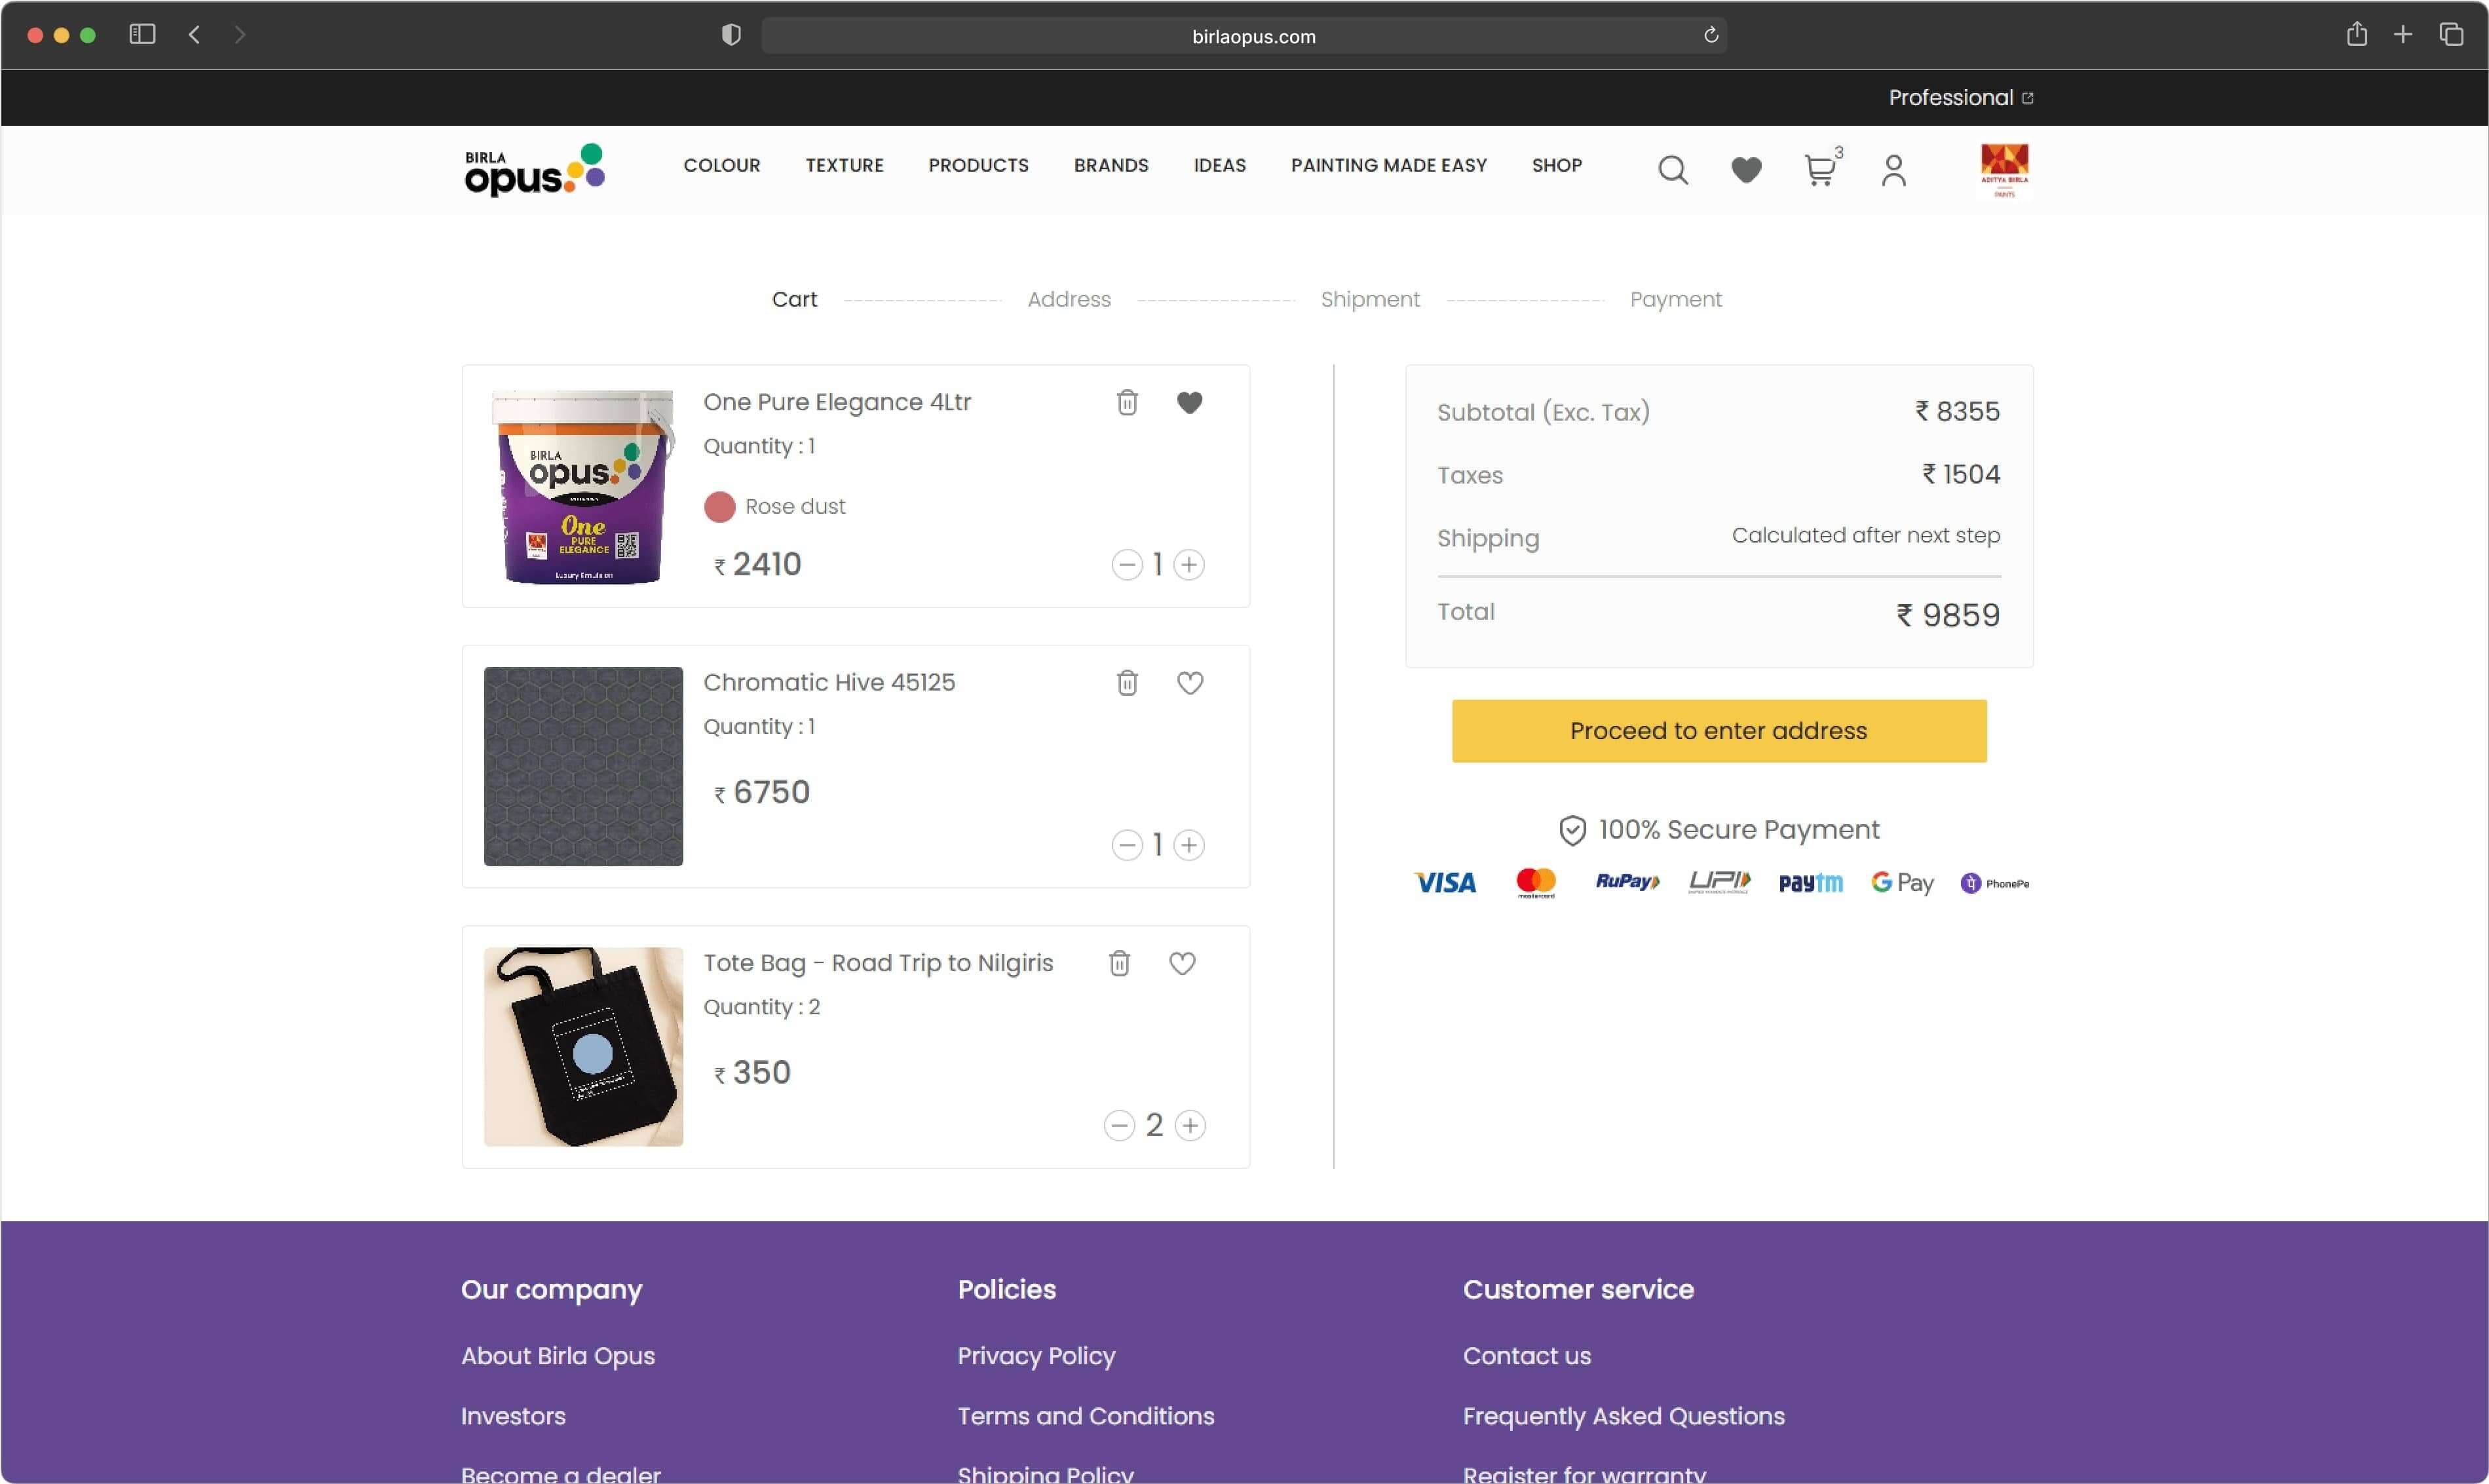Open the shopping cart icon
The height and width of the screenshot is (1484, 2489).
[1819, 170]
